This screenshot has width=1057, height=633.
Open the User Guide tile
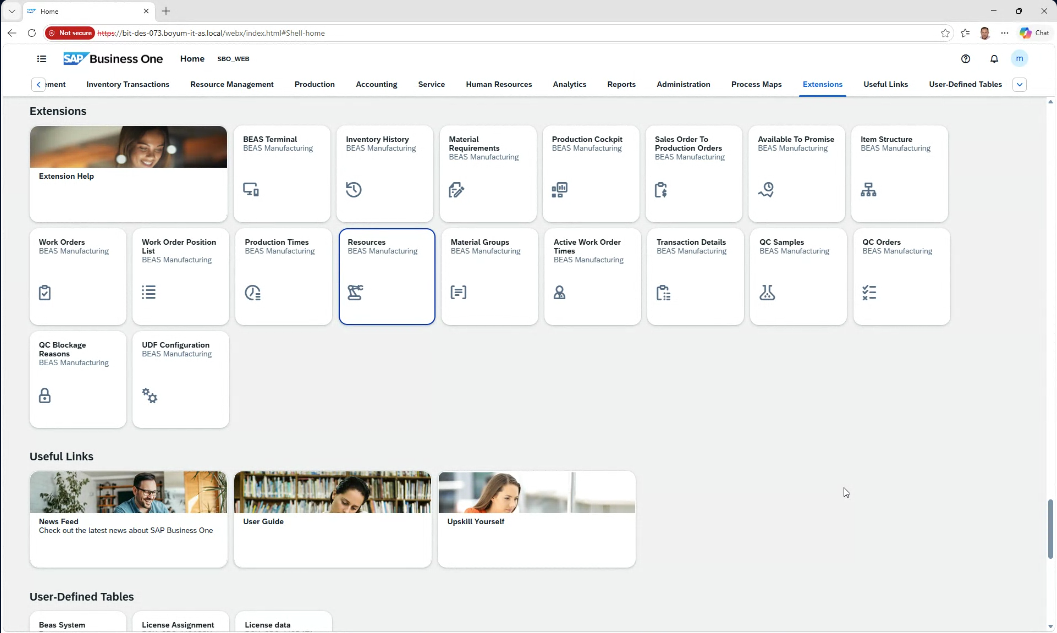pyautogui.click(x=332, y=519)
